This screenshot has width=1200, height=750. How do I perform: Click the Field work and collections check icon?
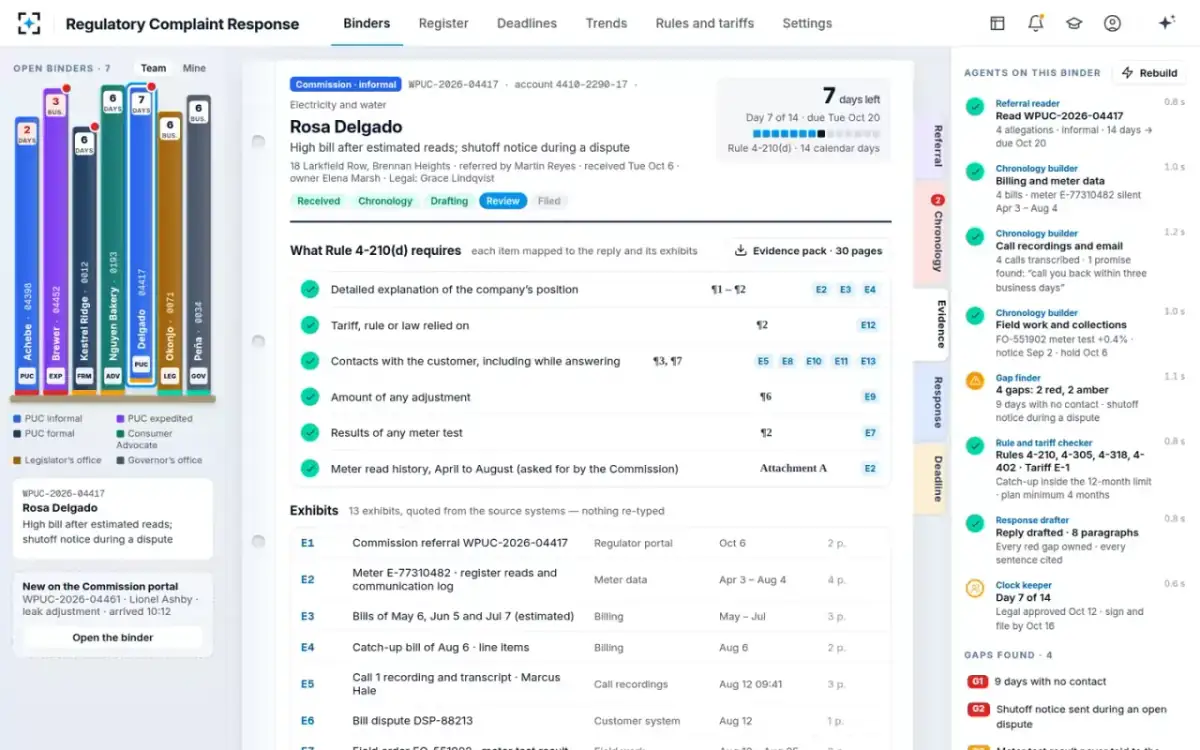[x=975, y=315]
